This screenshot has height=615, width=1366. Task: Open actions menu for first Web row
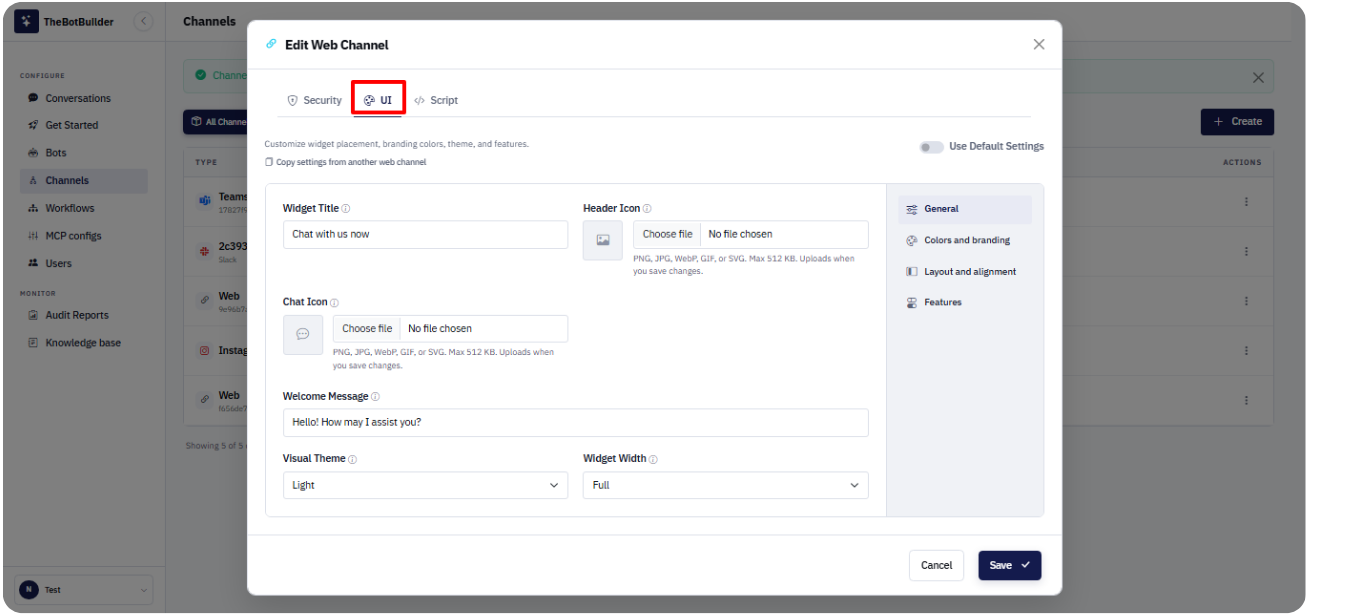tap(1246, 301)
